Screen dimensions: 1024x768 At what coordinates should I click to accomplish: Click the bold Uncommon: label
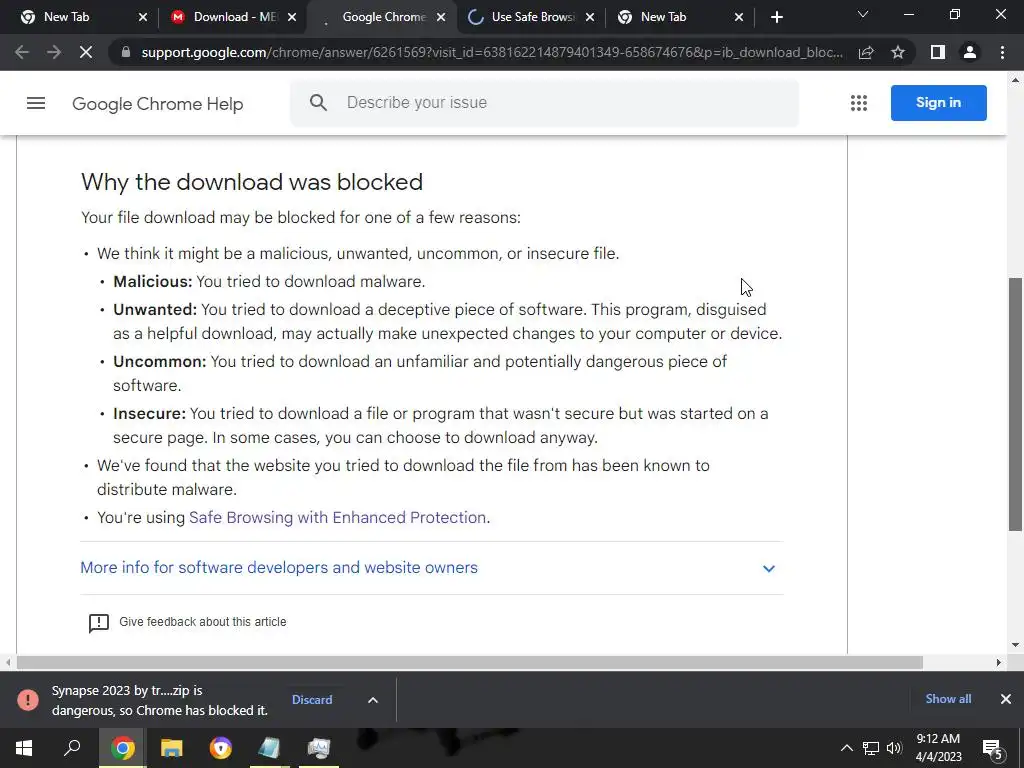tap(159, 362)
